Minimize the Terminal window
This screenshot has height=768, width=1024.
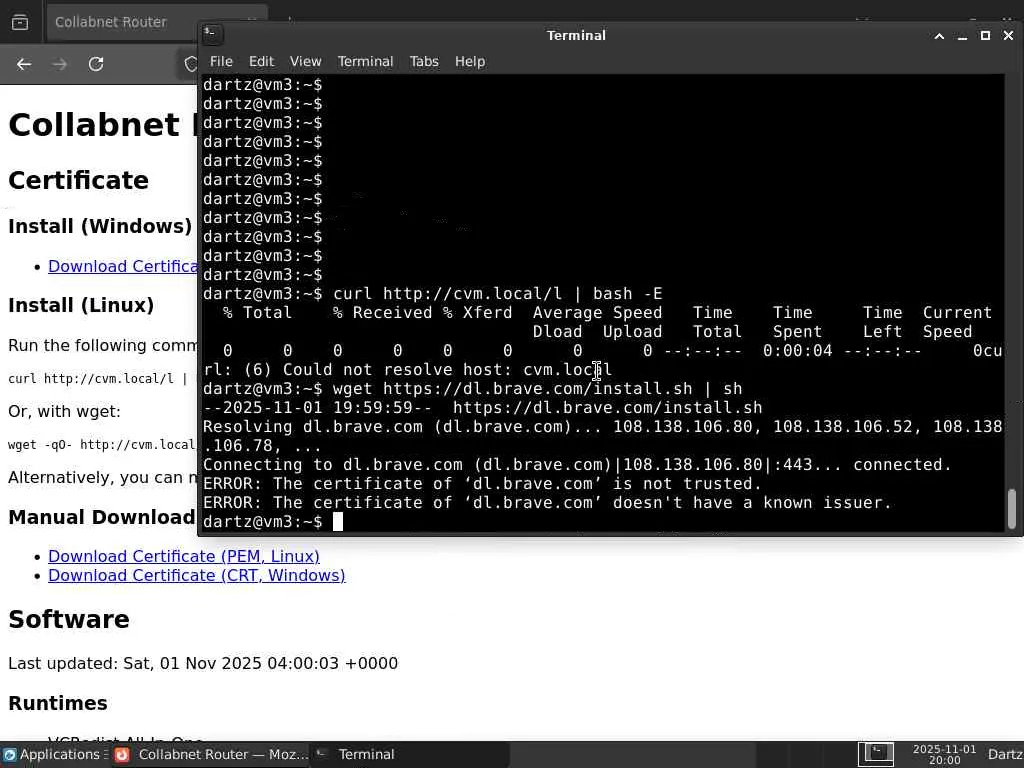(962, 36)
